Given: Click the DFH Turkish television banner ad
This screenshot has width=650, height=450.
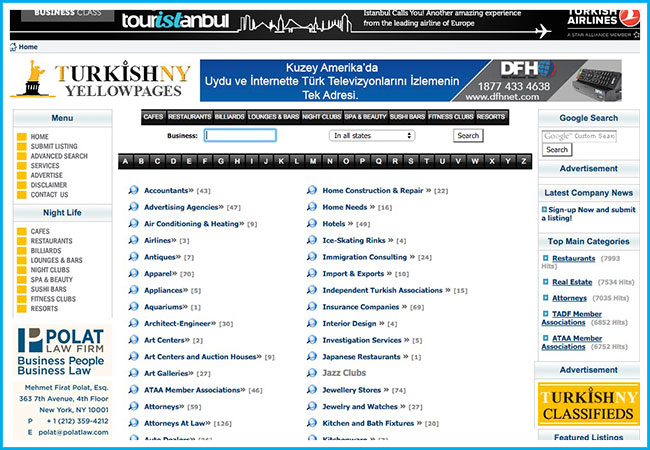Looking at the screenshot, I should [x=410, y=80].
